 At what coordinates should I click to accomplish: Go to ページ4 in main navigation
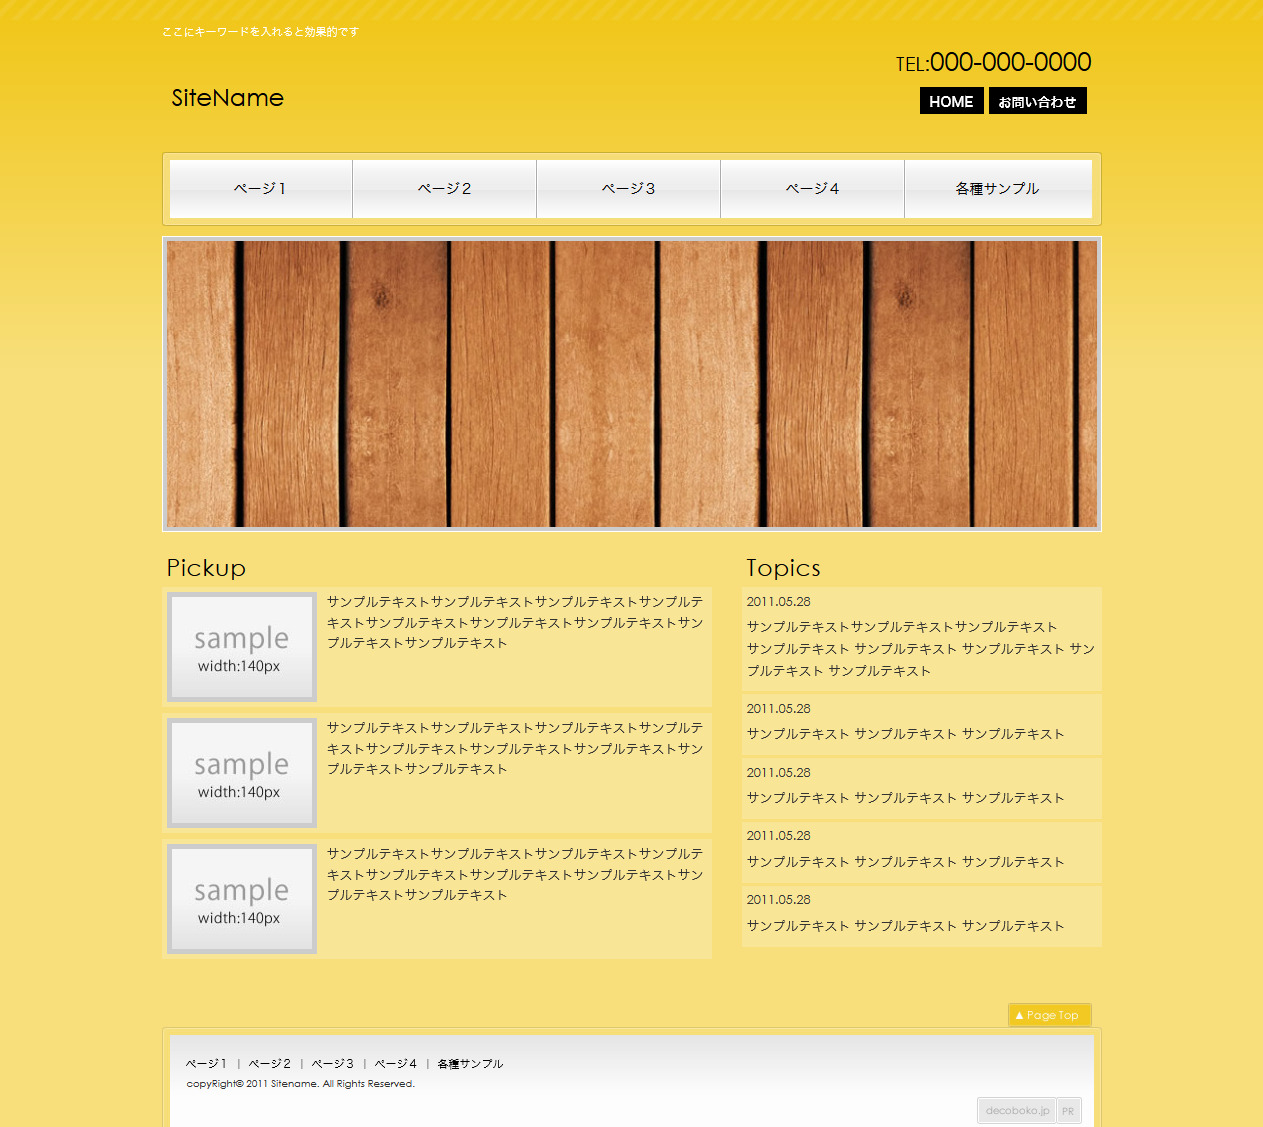(813, 189)
